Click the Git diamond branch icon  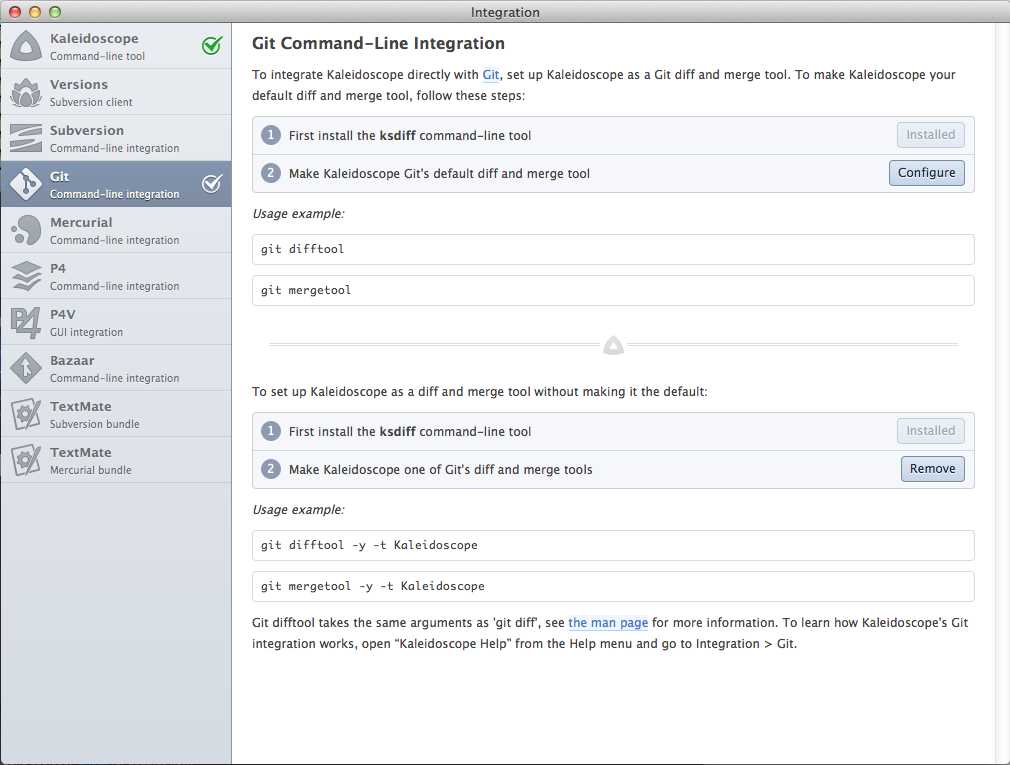pos(26,184)
